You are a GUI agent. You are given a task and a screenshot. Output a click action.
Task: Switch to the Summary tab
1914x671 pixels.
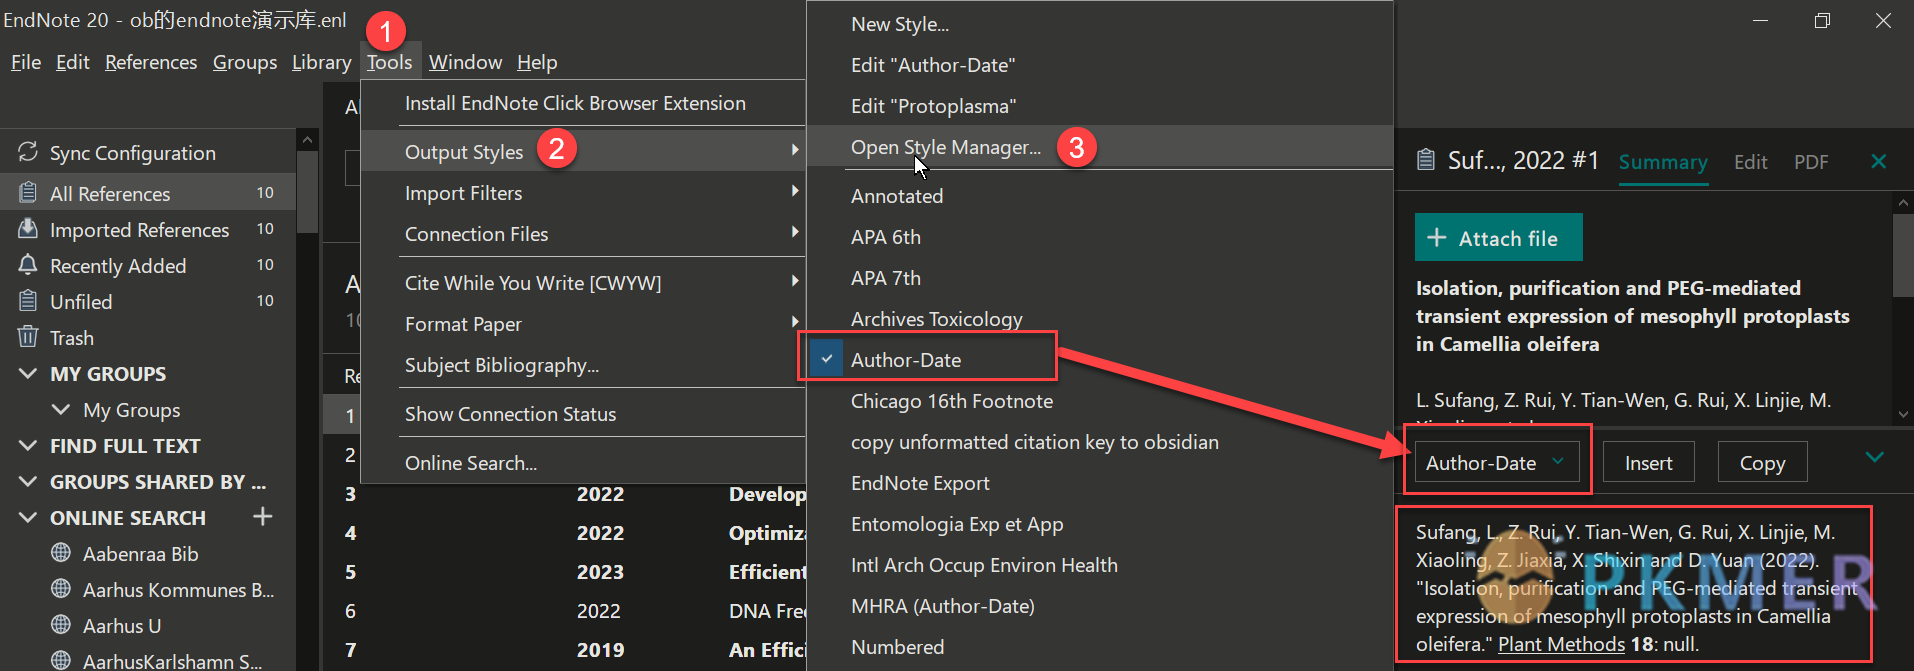pos(1663,162)
